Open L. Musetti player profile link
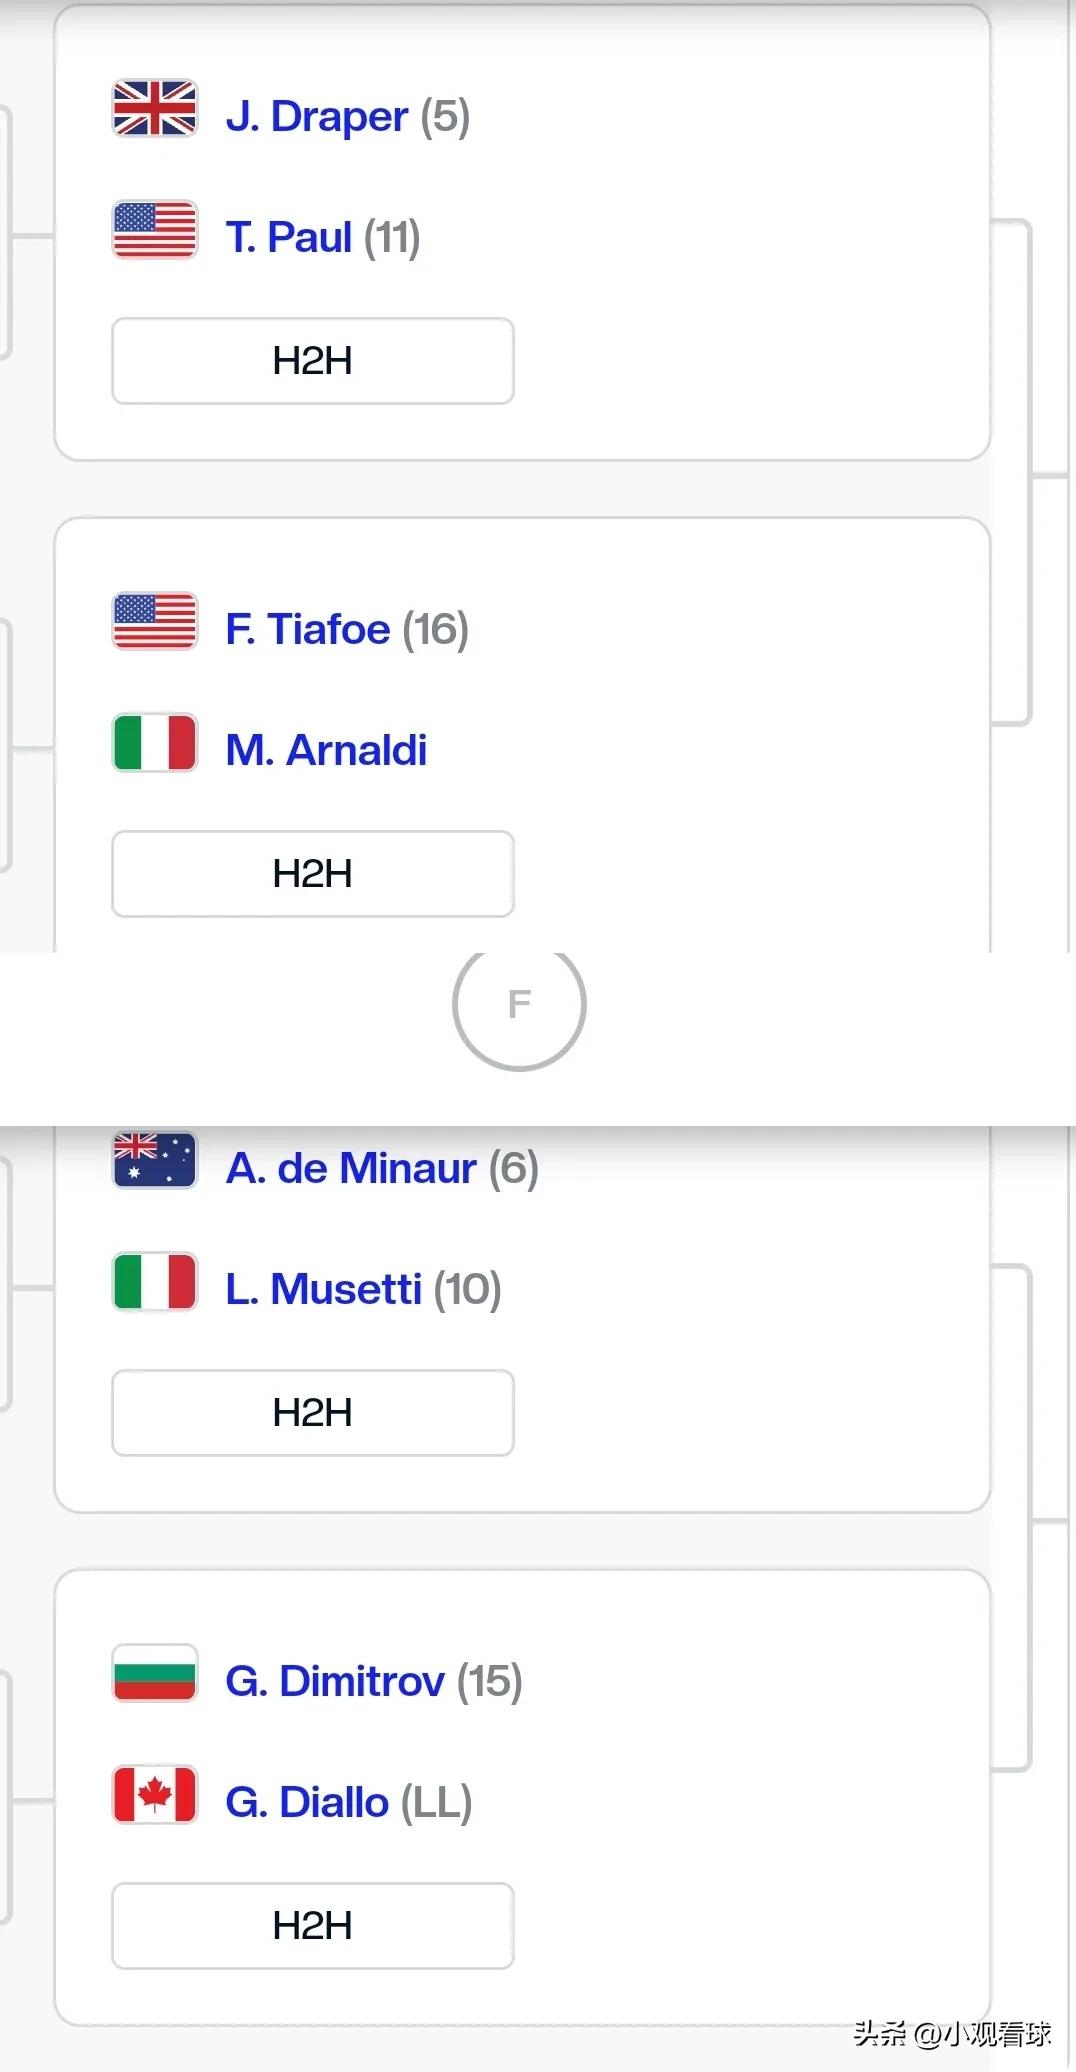The width and height of the screenshot is (1076, 2072). (323, 1289)
